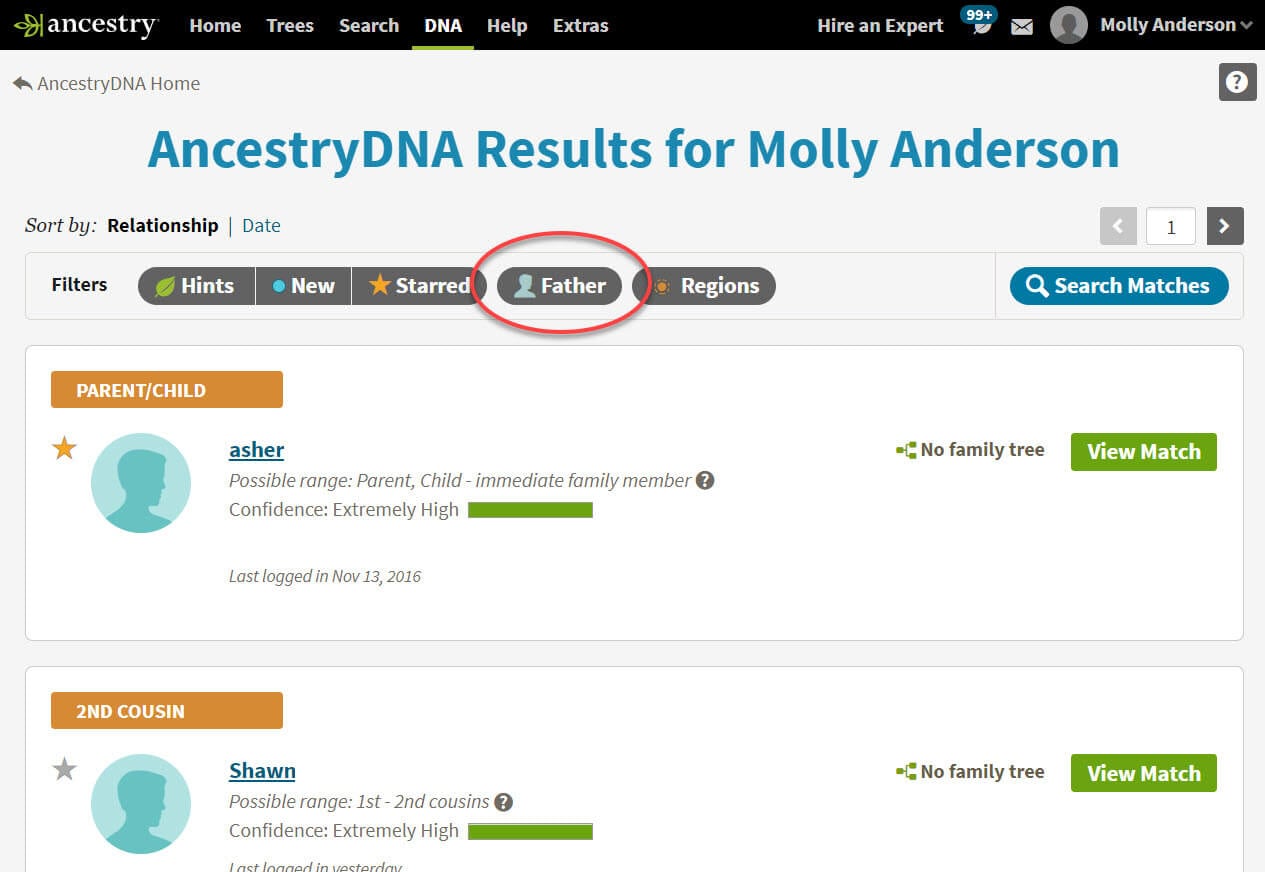1265x872 pixels.
Task: Open messages with the envelope icon
Action: tap(1021, 26)
